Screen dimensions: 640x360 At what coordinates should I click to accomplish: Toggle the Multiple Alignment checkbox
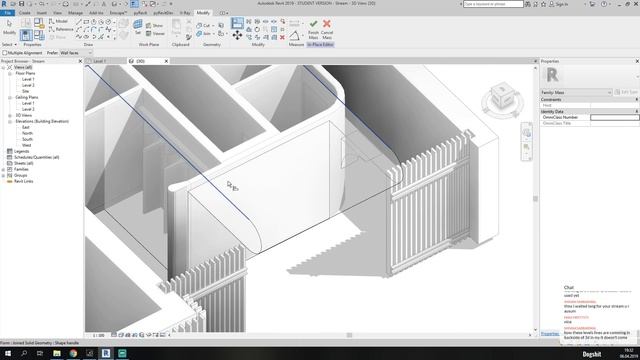(4, 53)
